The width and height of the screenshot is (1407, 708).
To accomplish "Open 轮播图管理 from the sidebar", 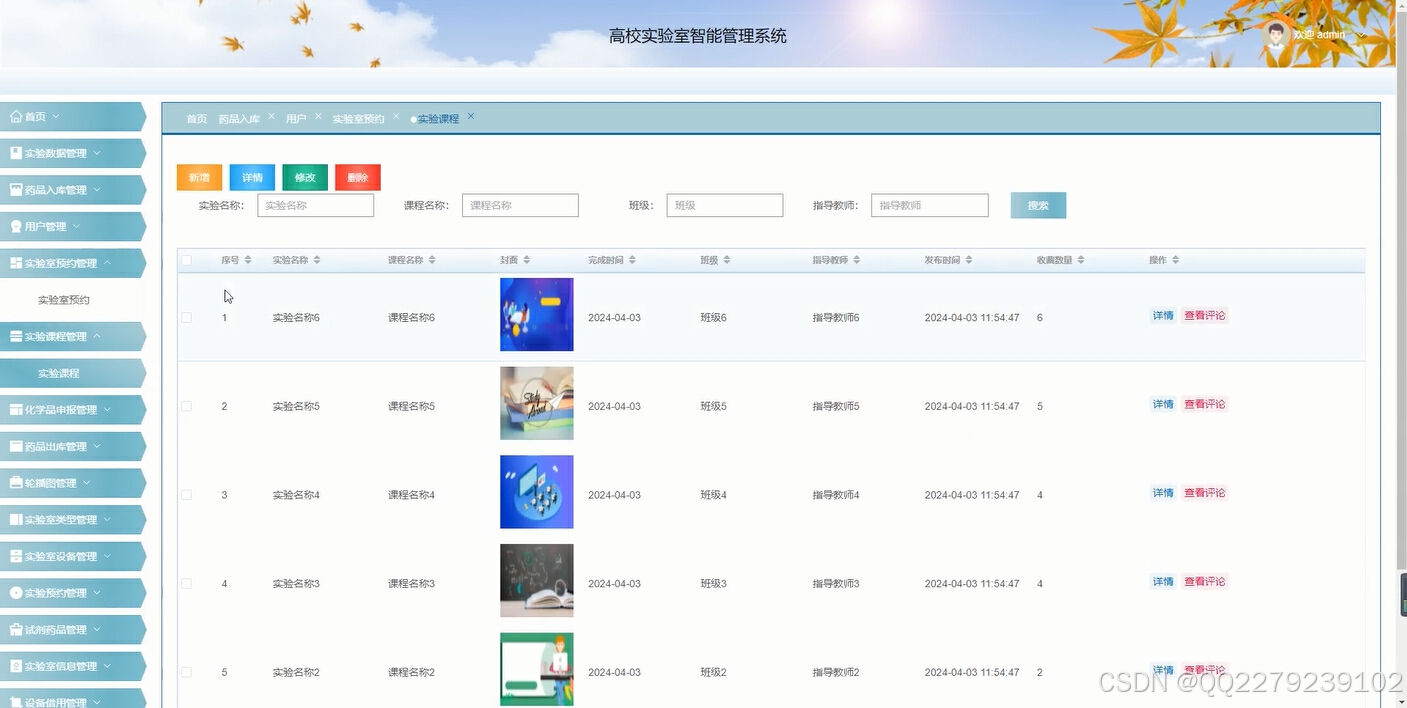I will pyautogui.click(x=15, y=482).
